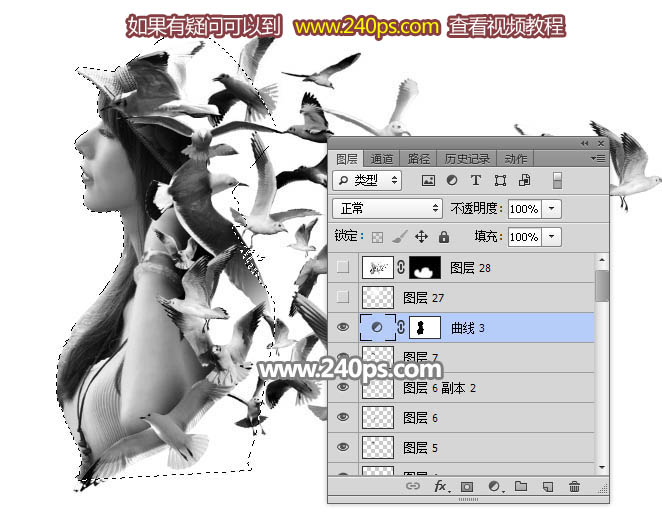Image resolution: width=662 pixels, height=528 pixels.
Task: Lock image pixels brush icon
Action: (x=399, y=237)
